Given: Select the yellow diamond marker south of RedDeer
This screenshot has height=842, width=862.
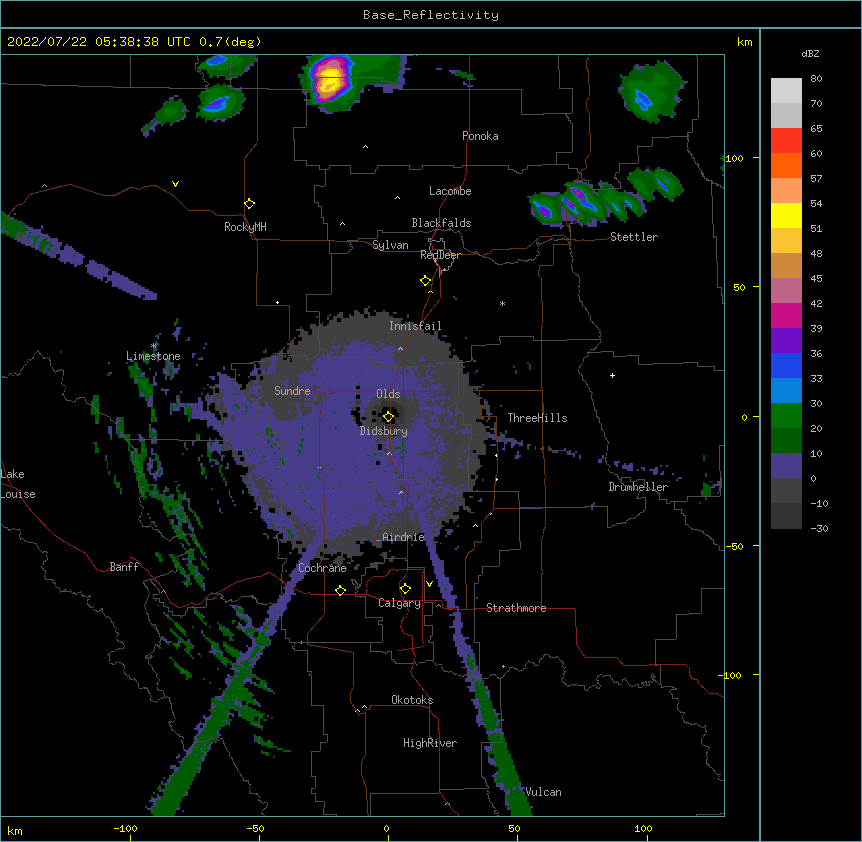Looking at the screenshot, I should coord(425,280).
